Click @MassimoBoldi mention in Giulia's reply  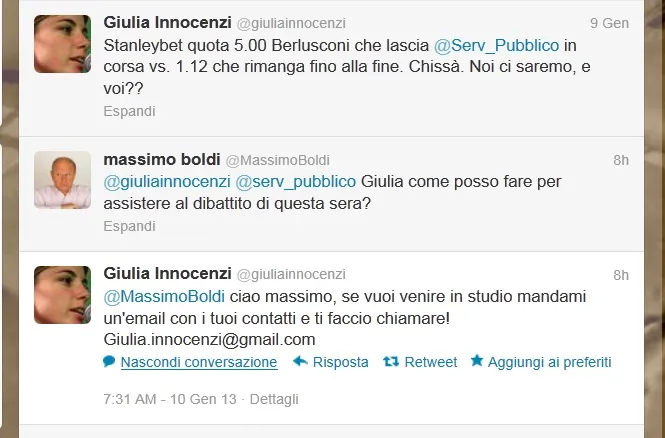click(x=165, y=297)
